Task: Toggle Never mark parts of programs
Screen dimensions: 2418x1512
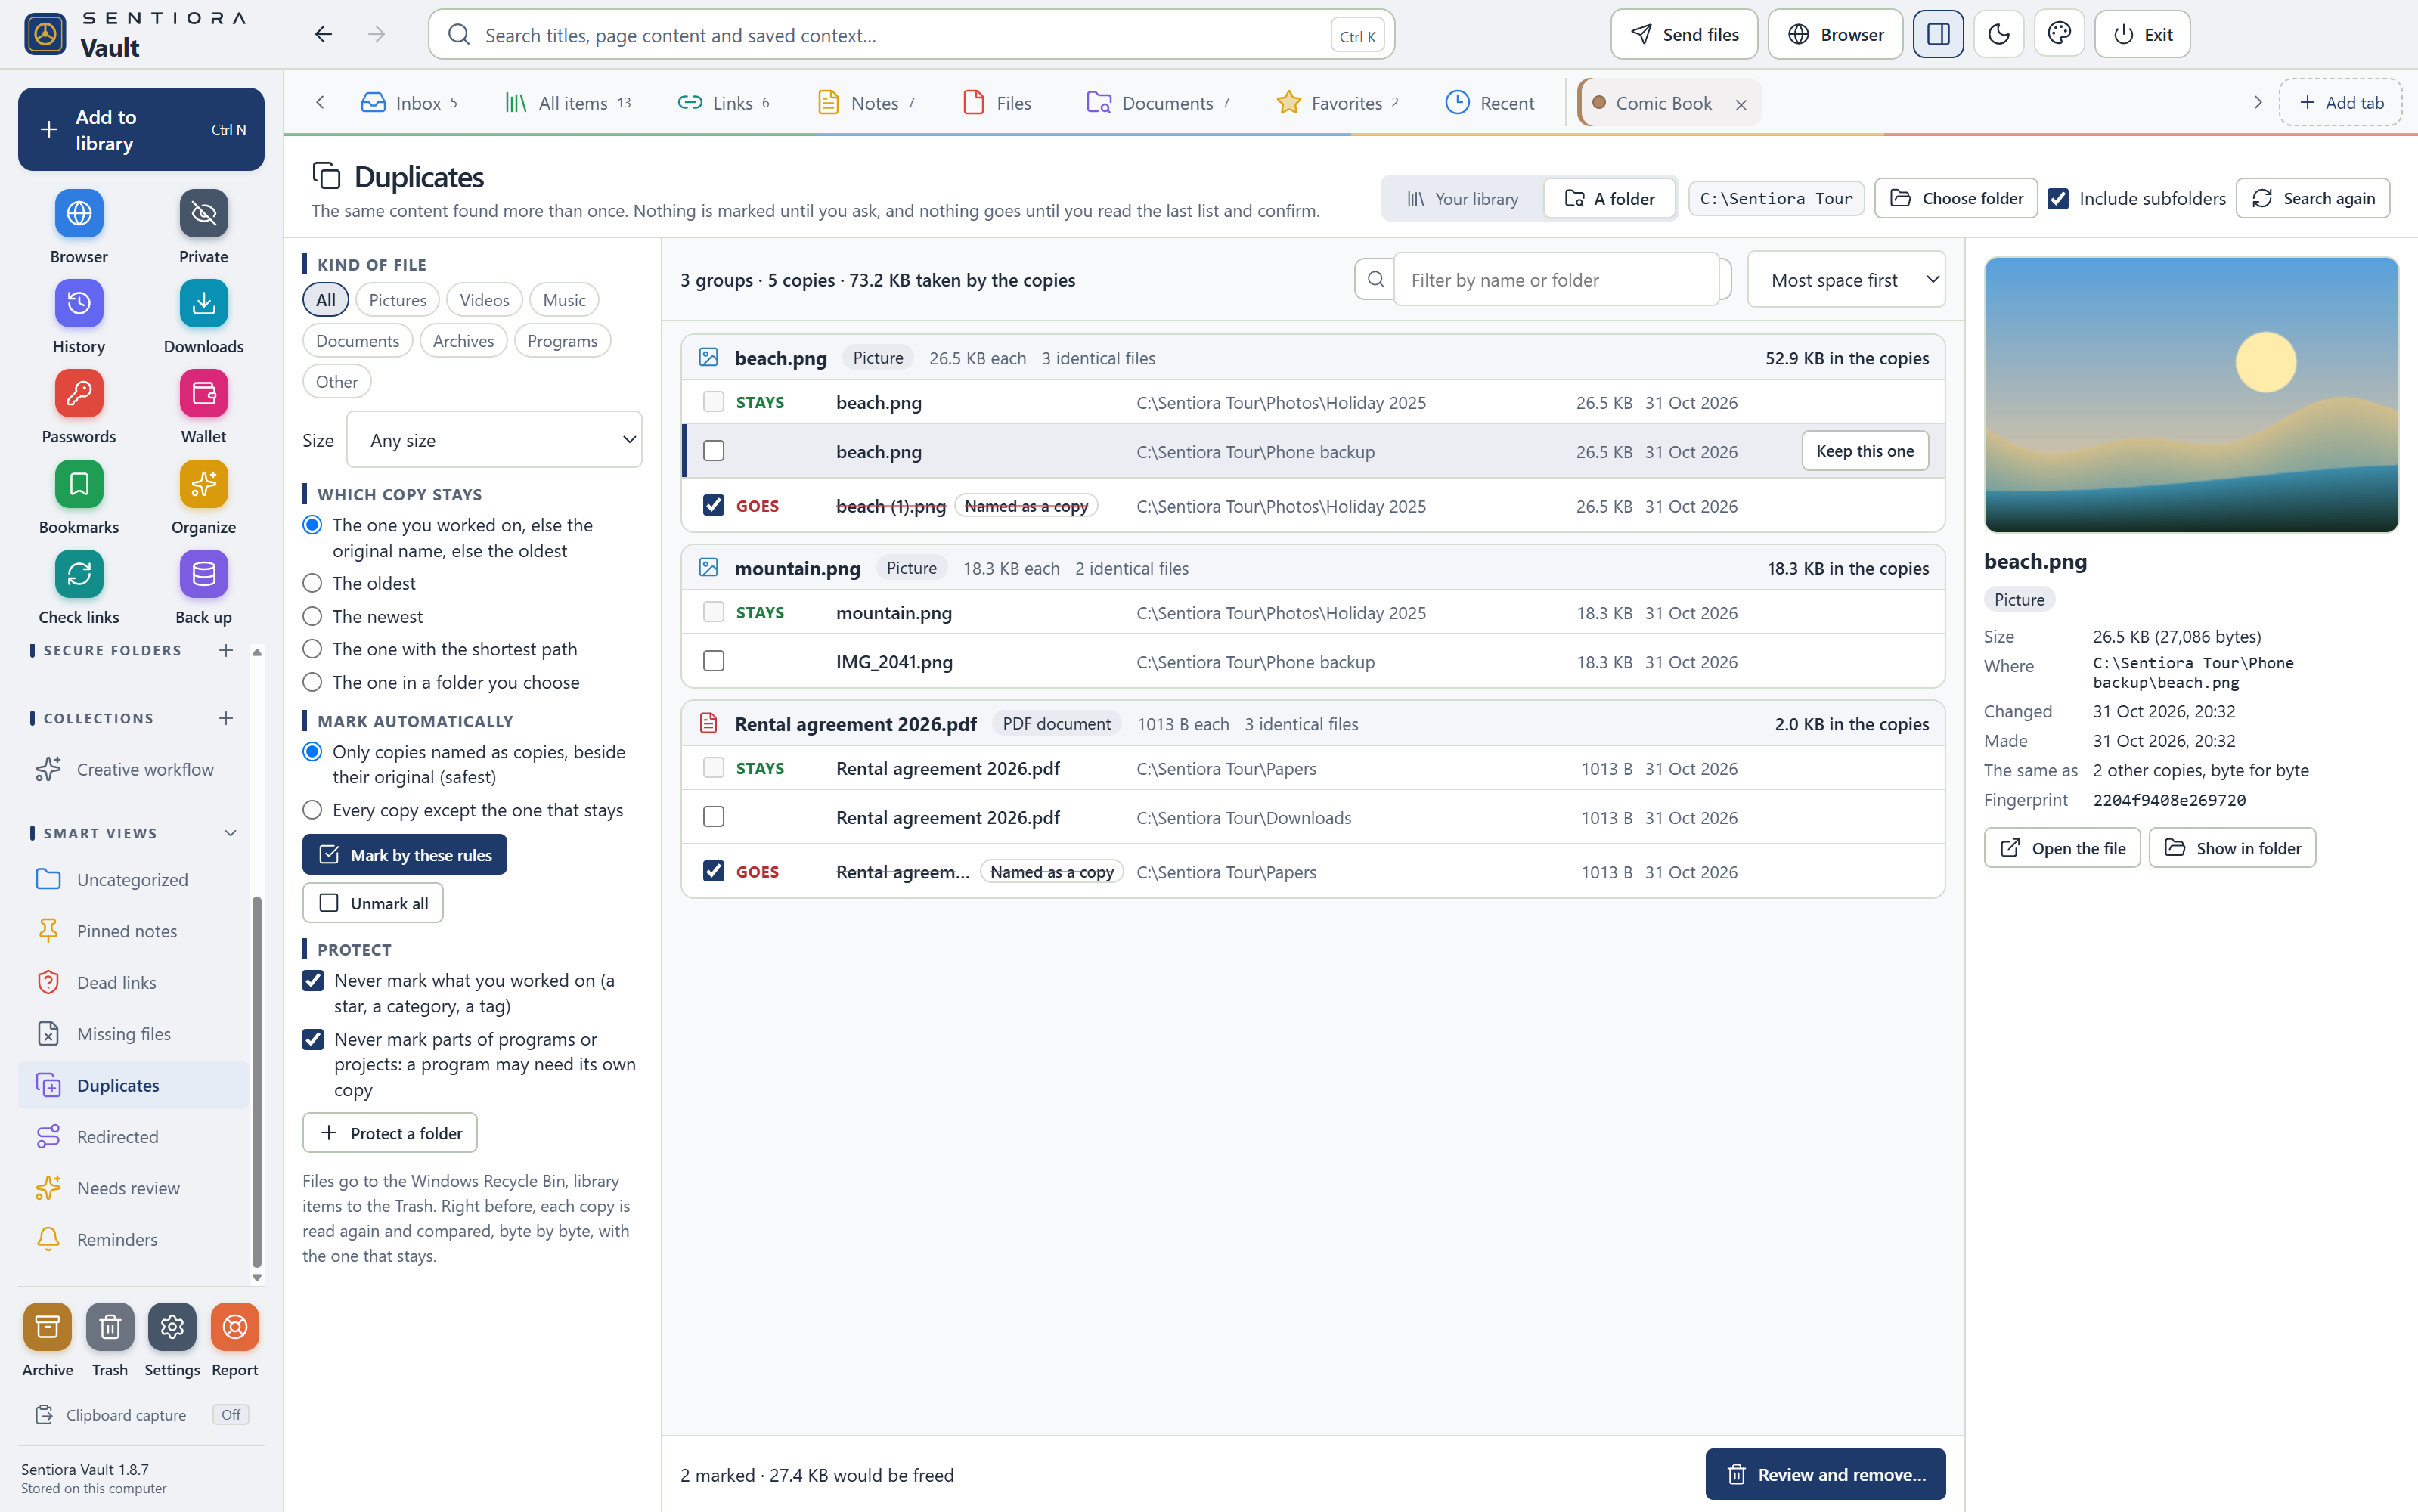Action: click(x=313, y=1040)
